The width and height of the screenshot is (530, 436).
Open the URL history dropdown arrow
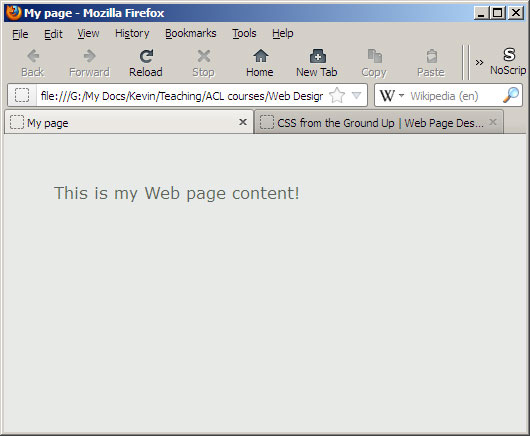pos(356,95)
